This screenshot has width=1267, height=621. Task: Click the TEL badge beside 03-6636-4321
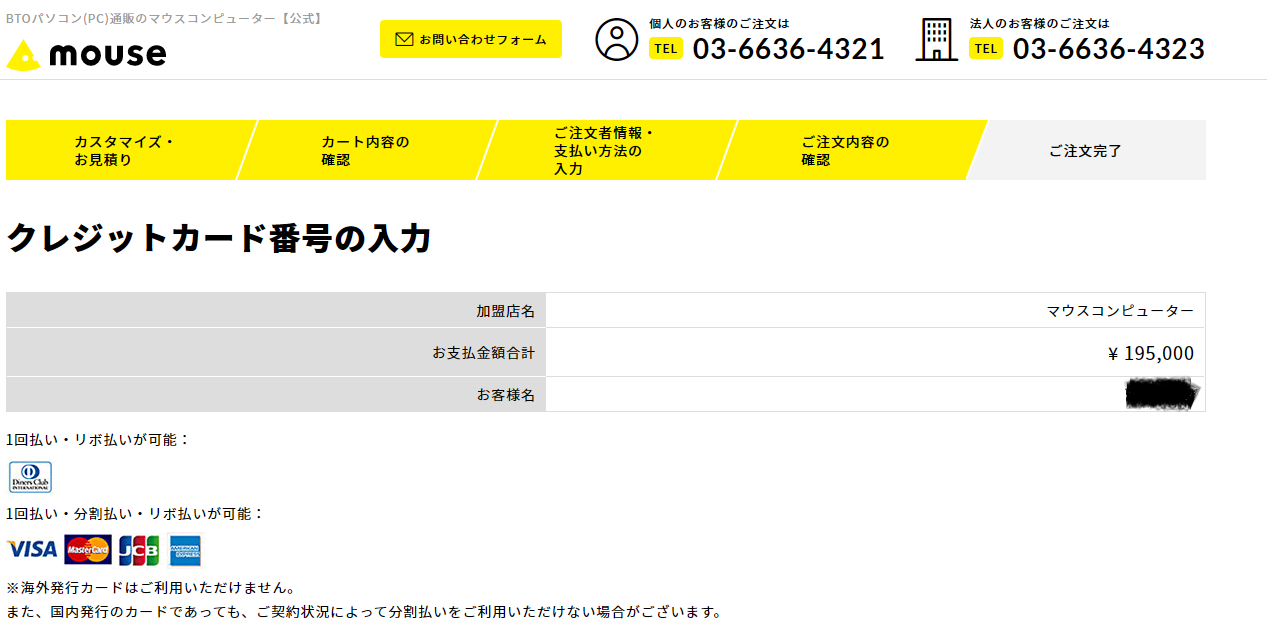click(x=666, y=48)
